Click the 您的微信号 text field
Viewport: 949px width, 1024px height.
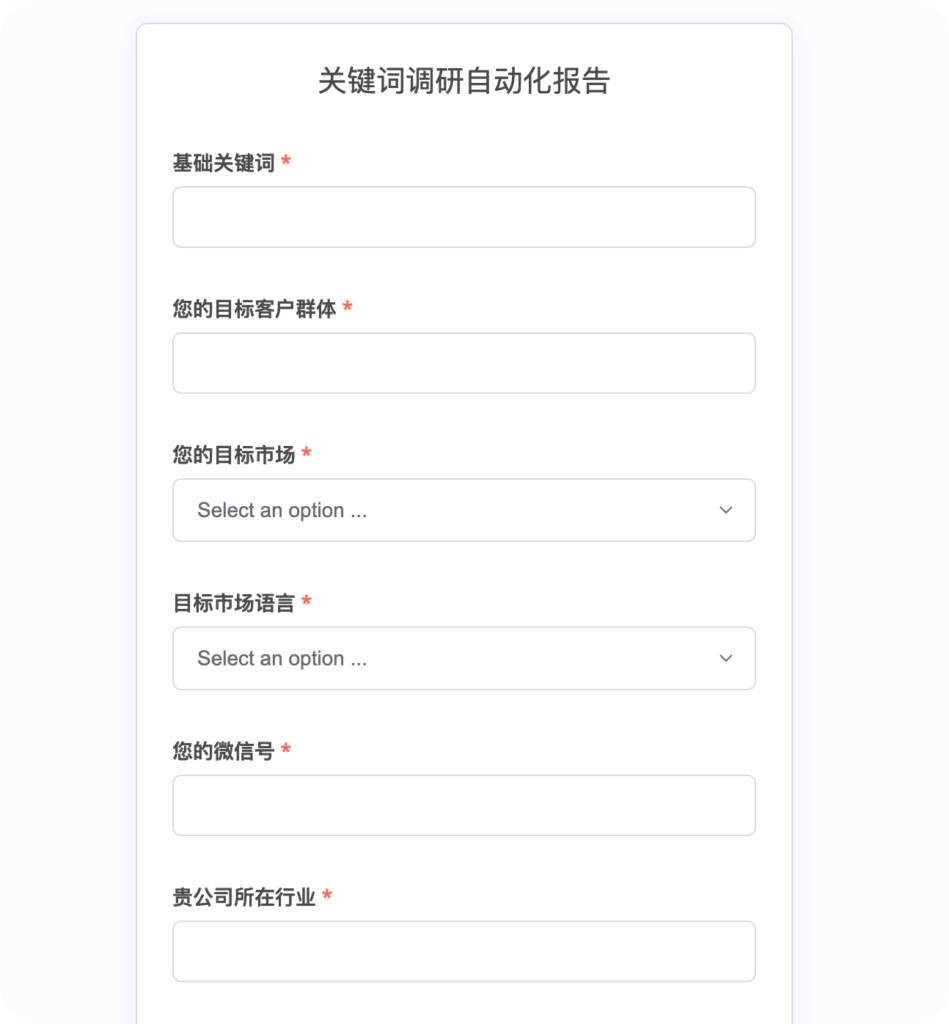click(463, 805)
